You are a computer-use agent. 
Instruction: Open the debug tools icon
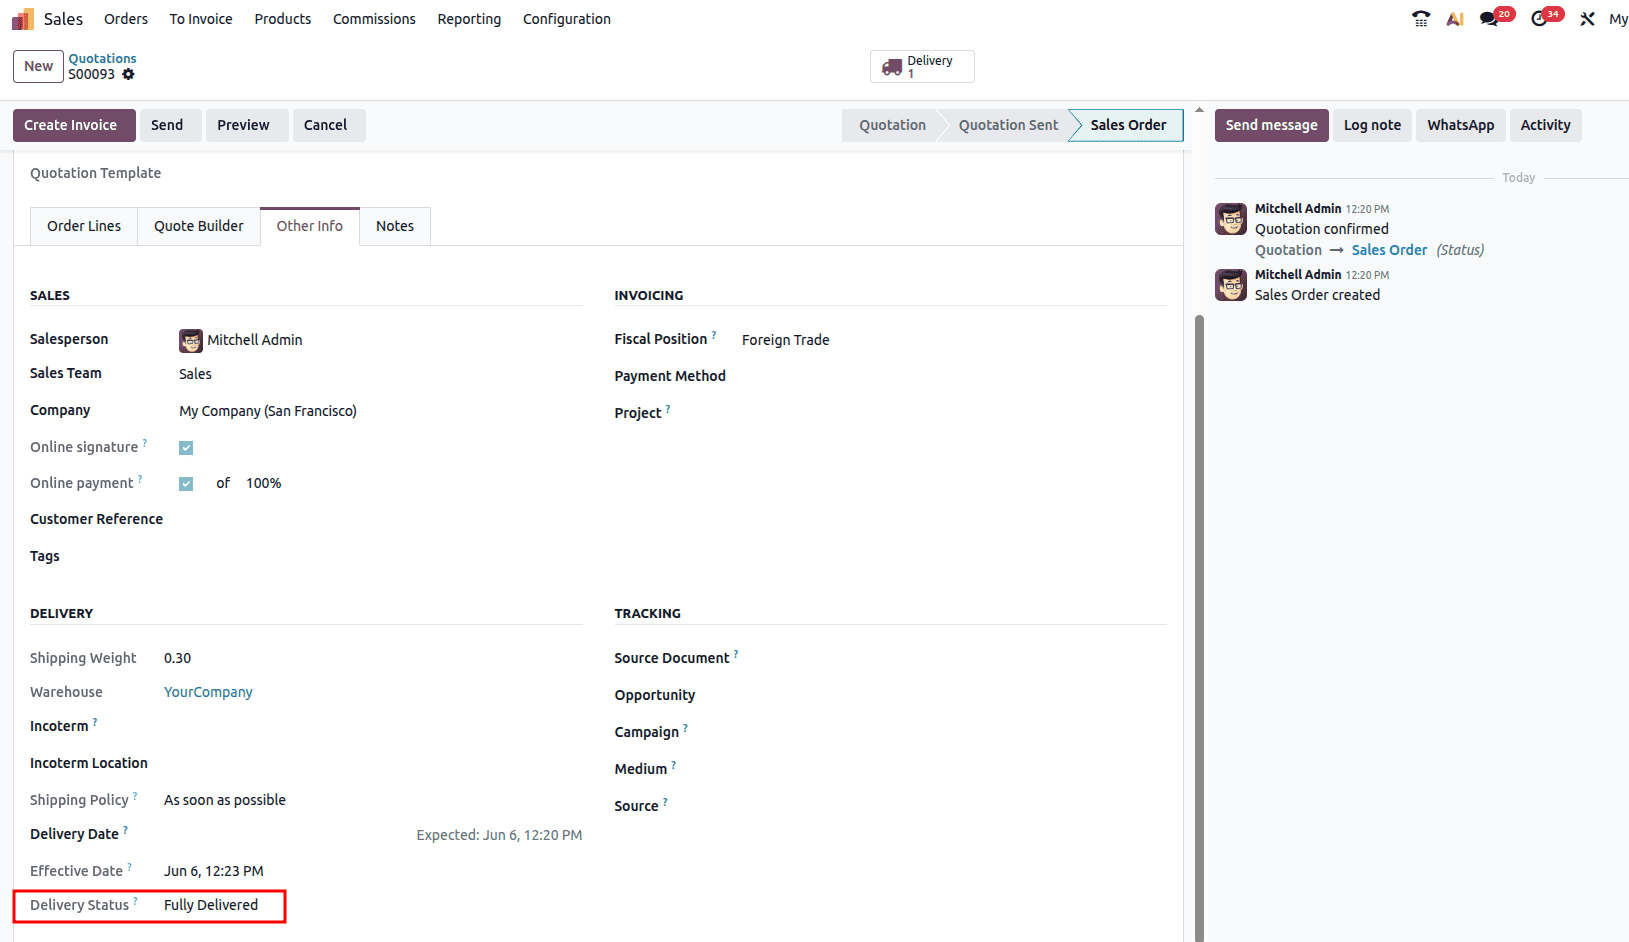pyautogui.click(x=1587, y=19)
